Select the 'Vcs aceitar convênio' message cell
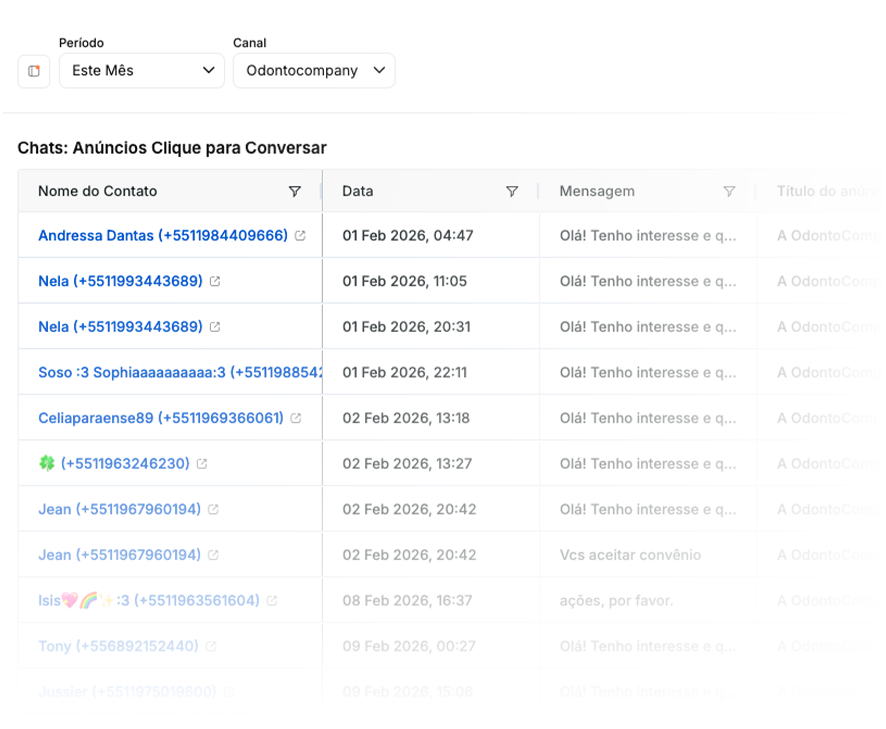Image resolution: width=886 pixels, height=729 pixels. [x=630, y=555]
